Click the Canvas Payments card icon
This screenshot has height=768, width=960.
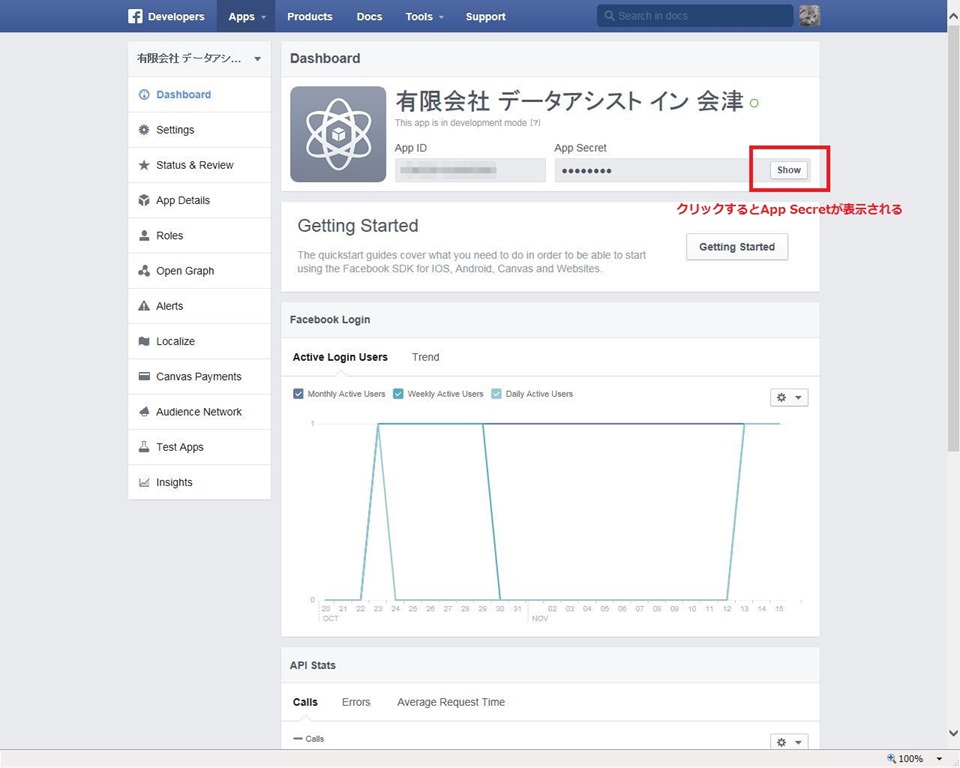144,376
